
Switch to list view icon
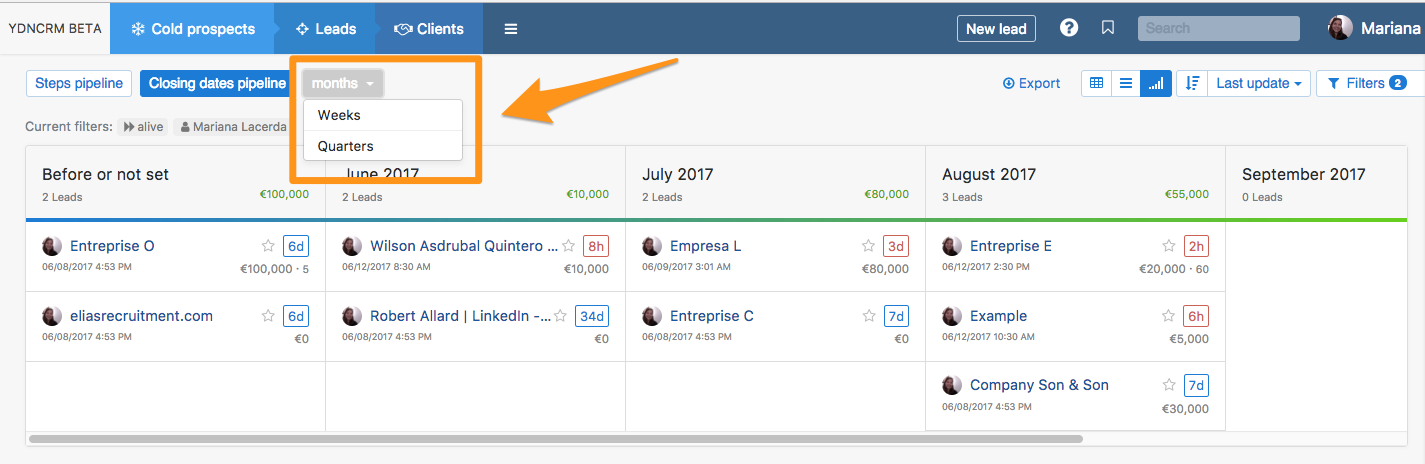point(1126,84)
